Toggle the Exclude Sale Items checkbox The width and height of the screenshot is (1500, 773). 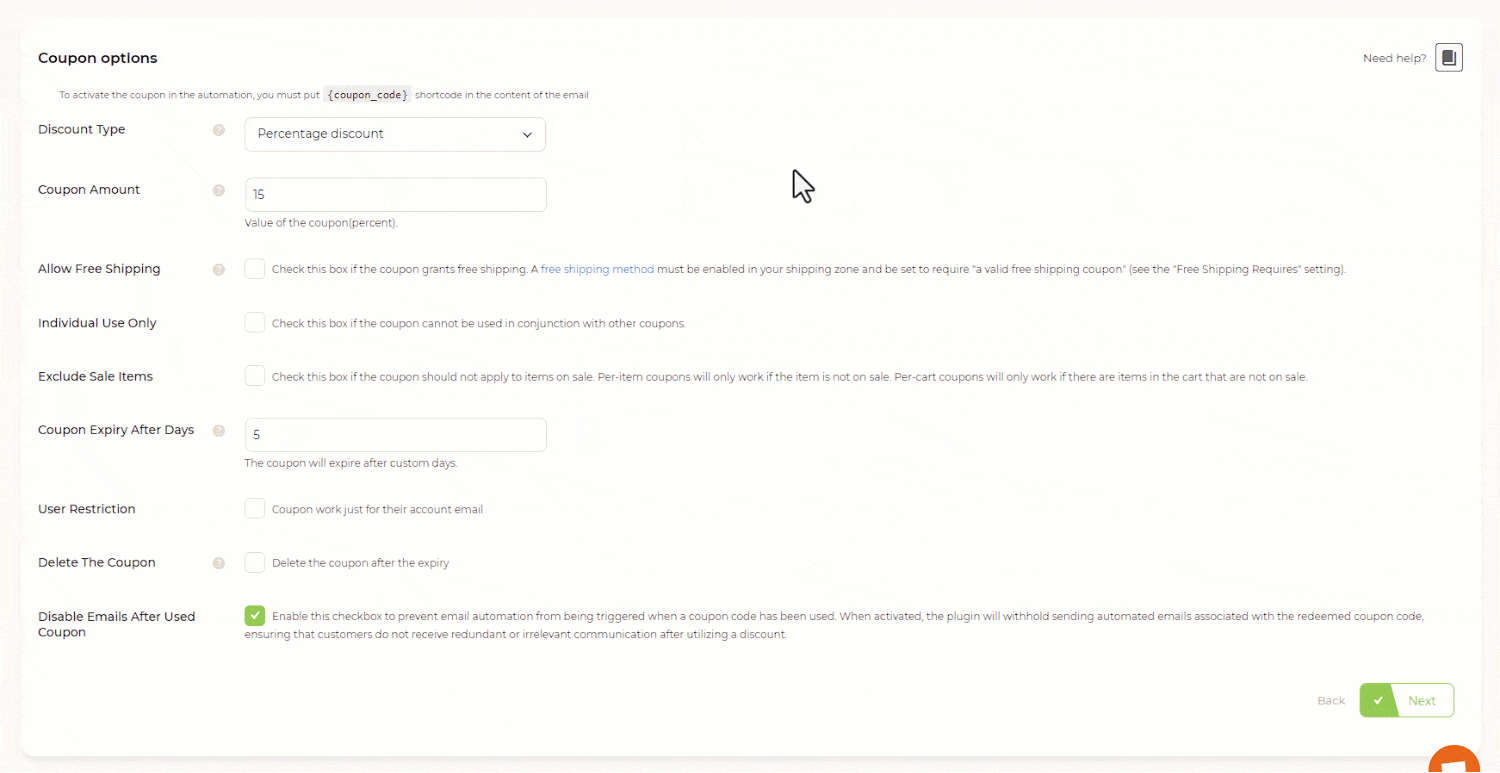click(255, 376)
